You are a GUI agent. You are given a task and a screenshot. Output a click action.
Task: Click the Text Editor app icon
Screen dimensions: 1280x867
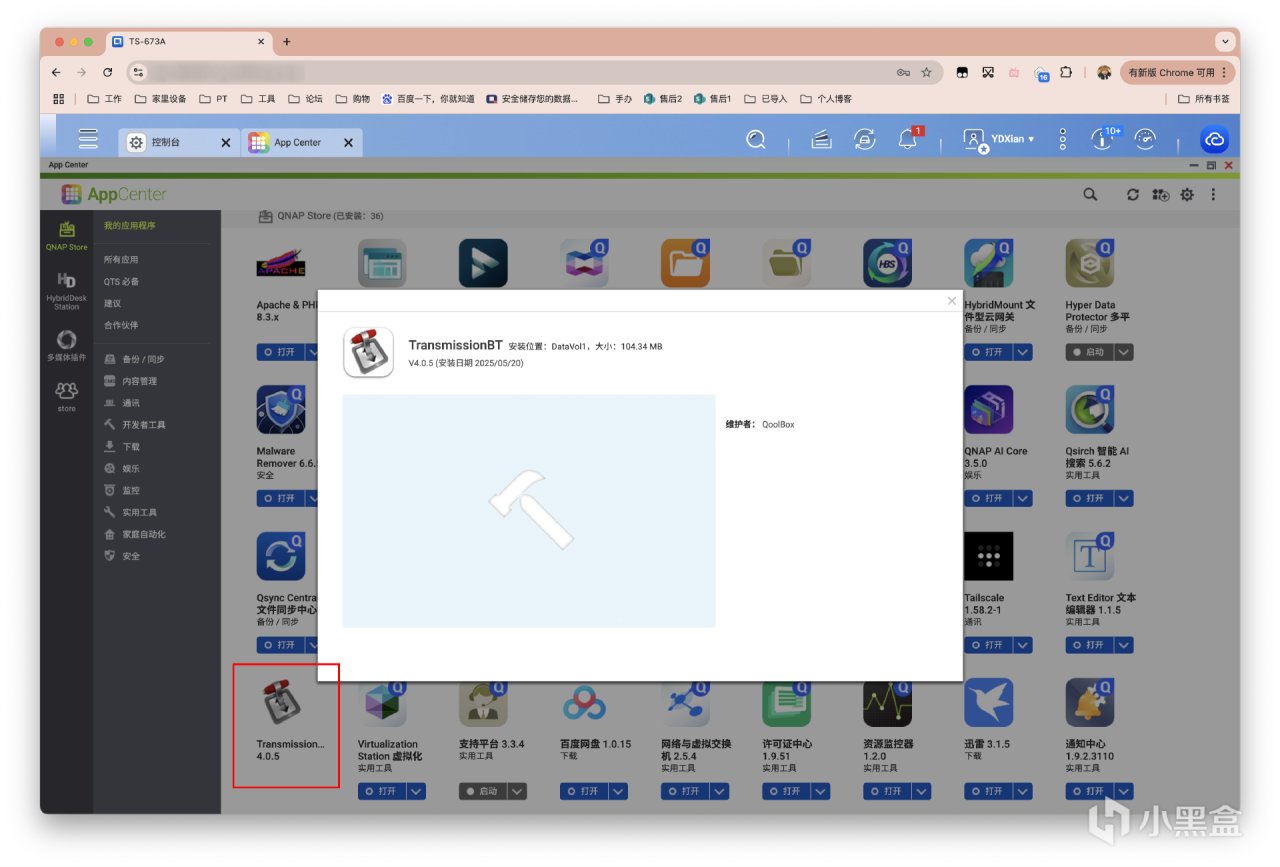[x=1090, y=557]
